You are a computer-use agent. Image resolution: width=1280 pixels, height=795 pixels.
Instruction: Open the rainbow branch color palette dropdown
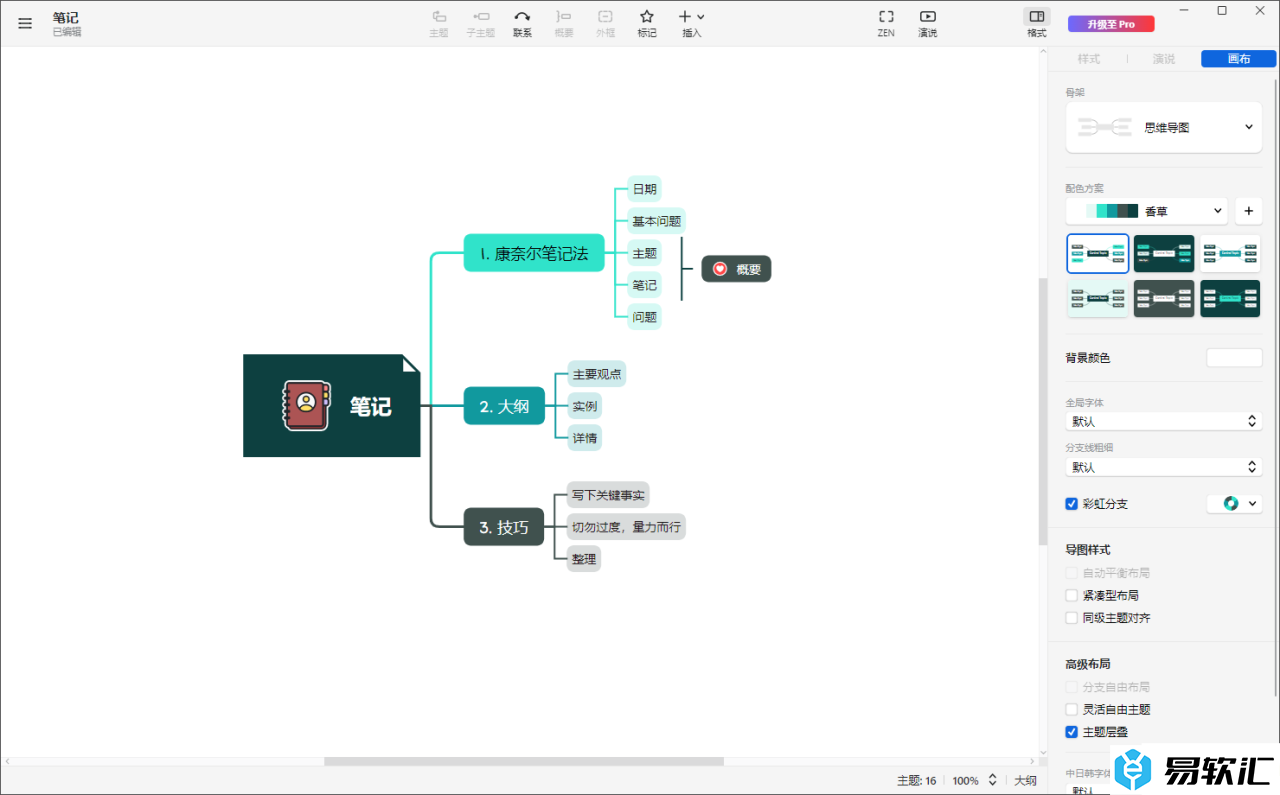click(1234, 504)
